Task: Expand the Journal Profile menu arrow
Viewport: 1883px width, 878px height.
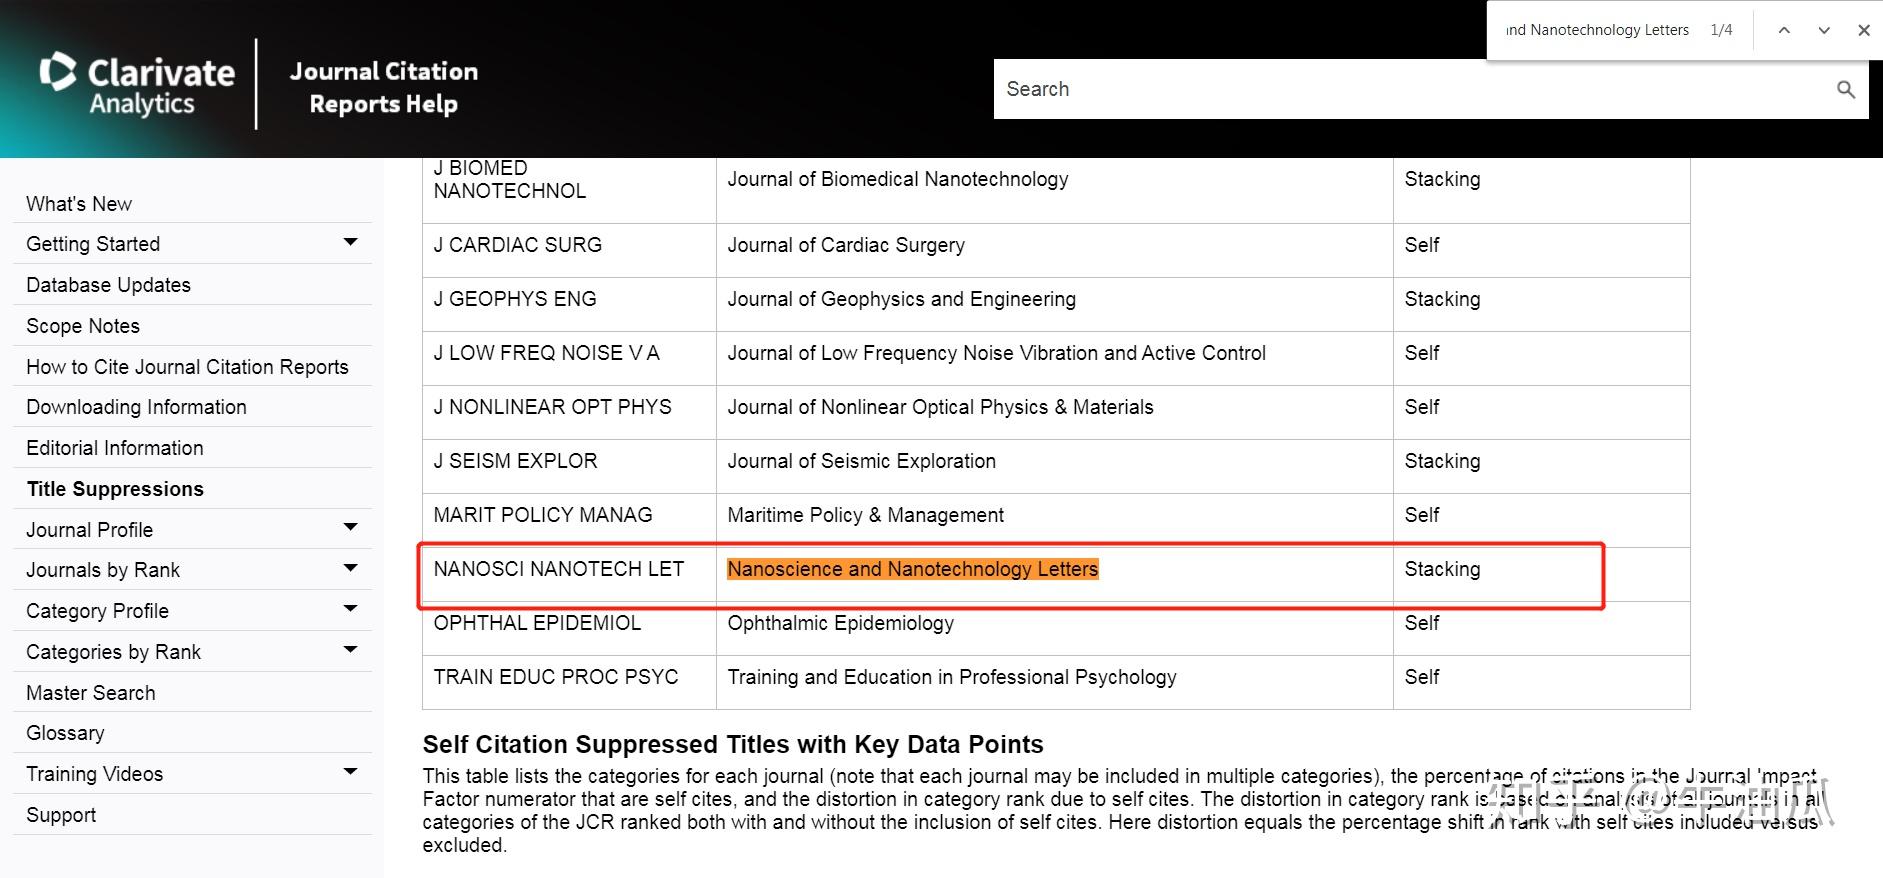Action: (x=350, y=527)
